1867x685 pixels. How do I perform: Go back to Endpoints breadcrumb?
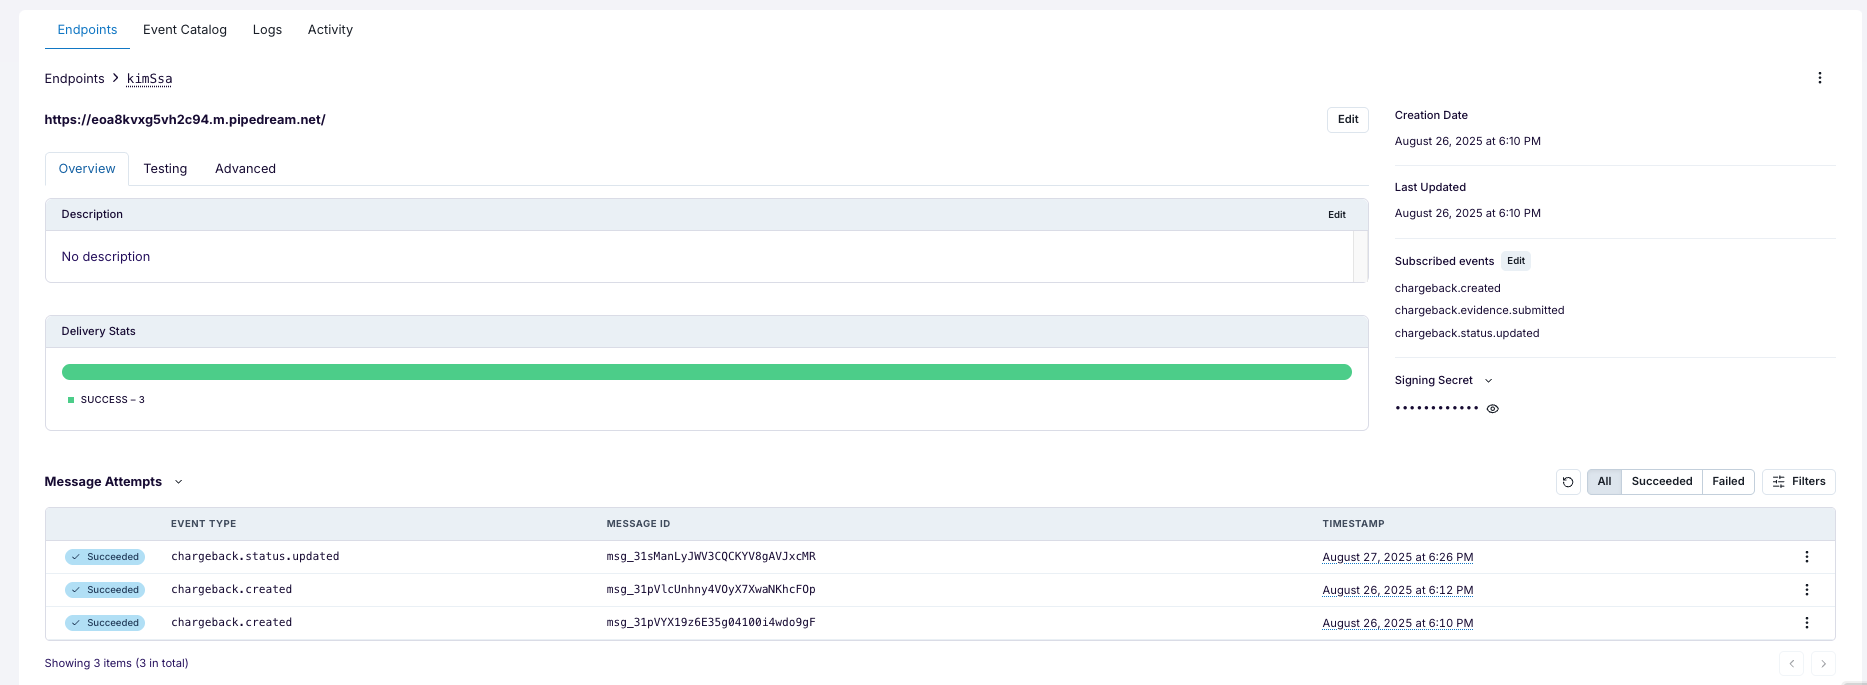[x=74, y=79]
